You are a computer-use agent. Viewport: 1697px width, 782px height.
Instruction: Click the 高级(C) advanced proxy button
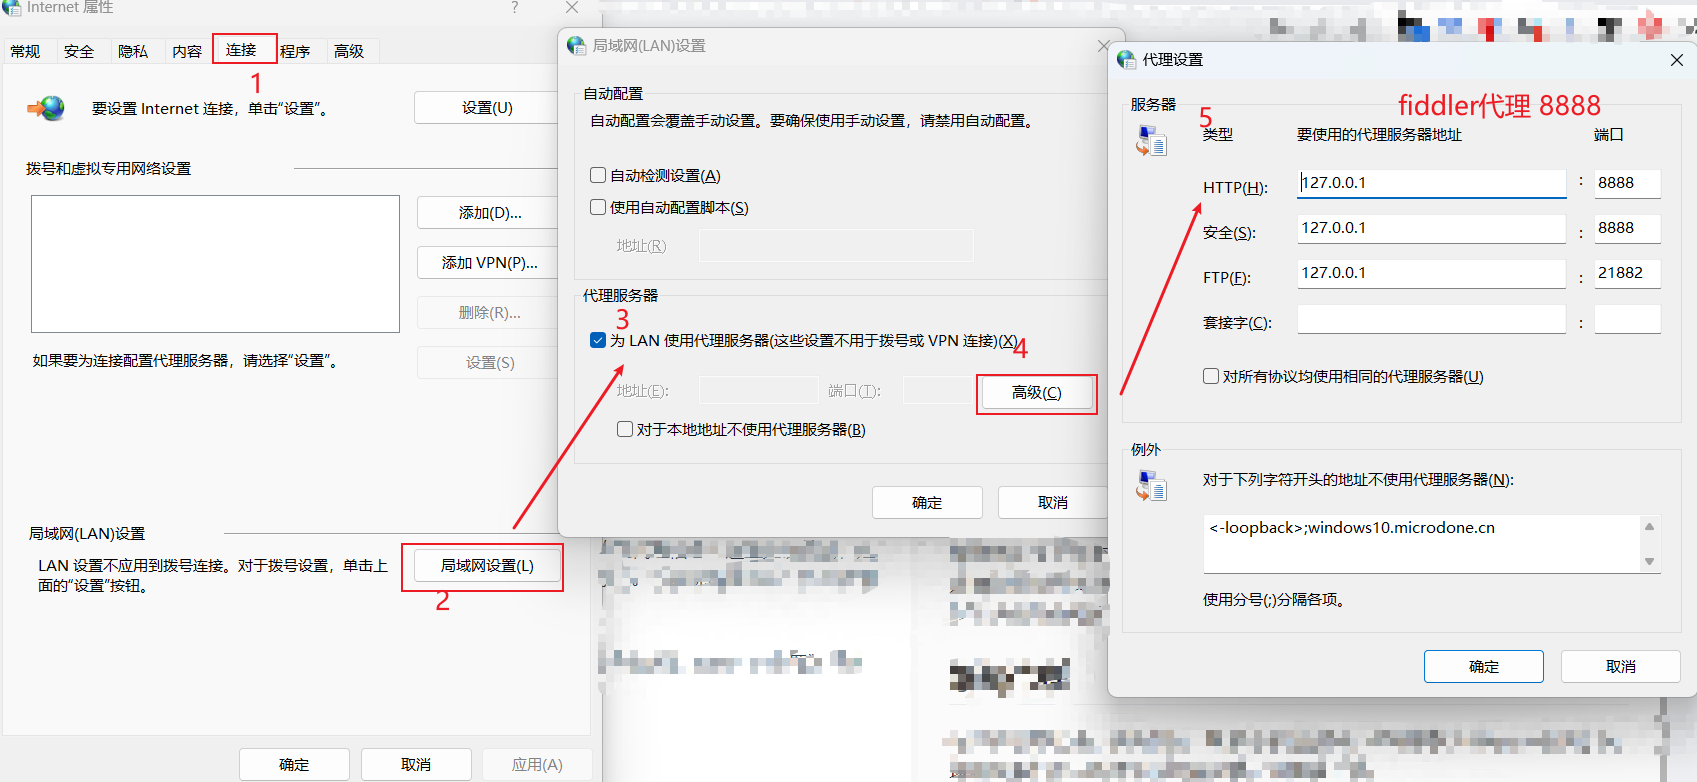(1036, 393)
